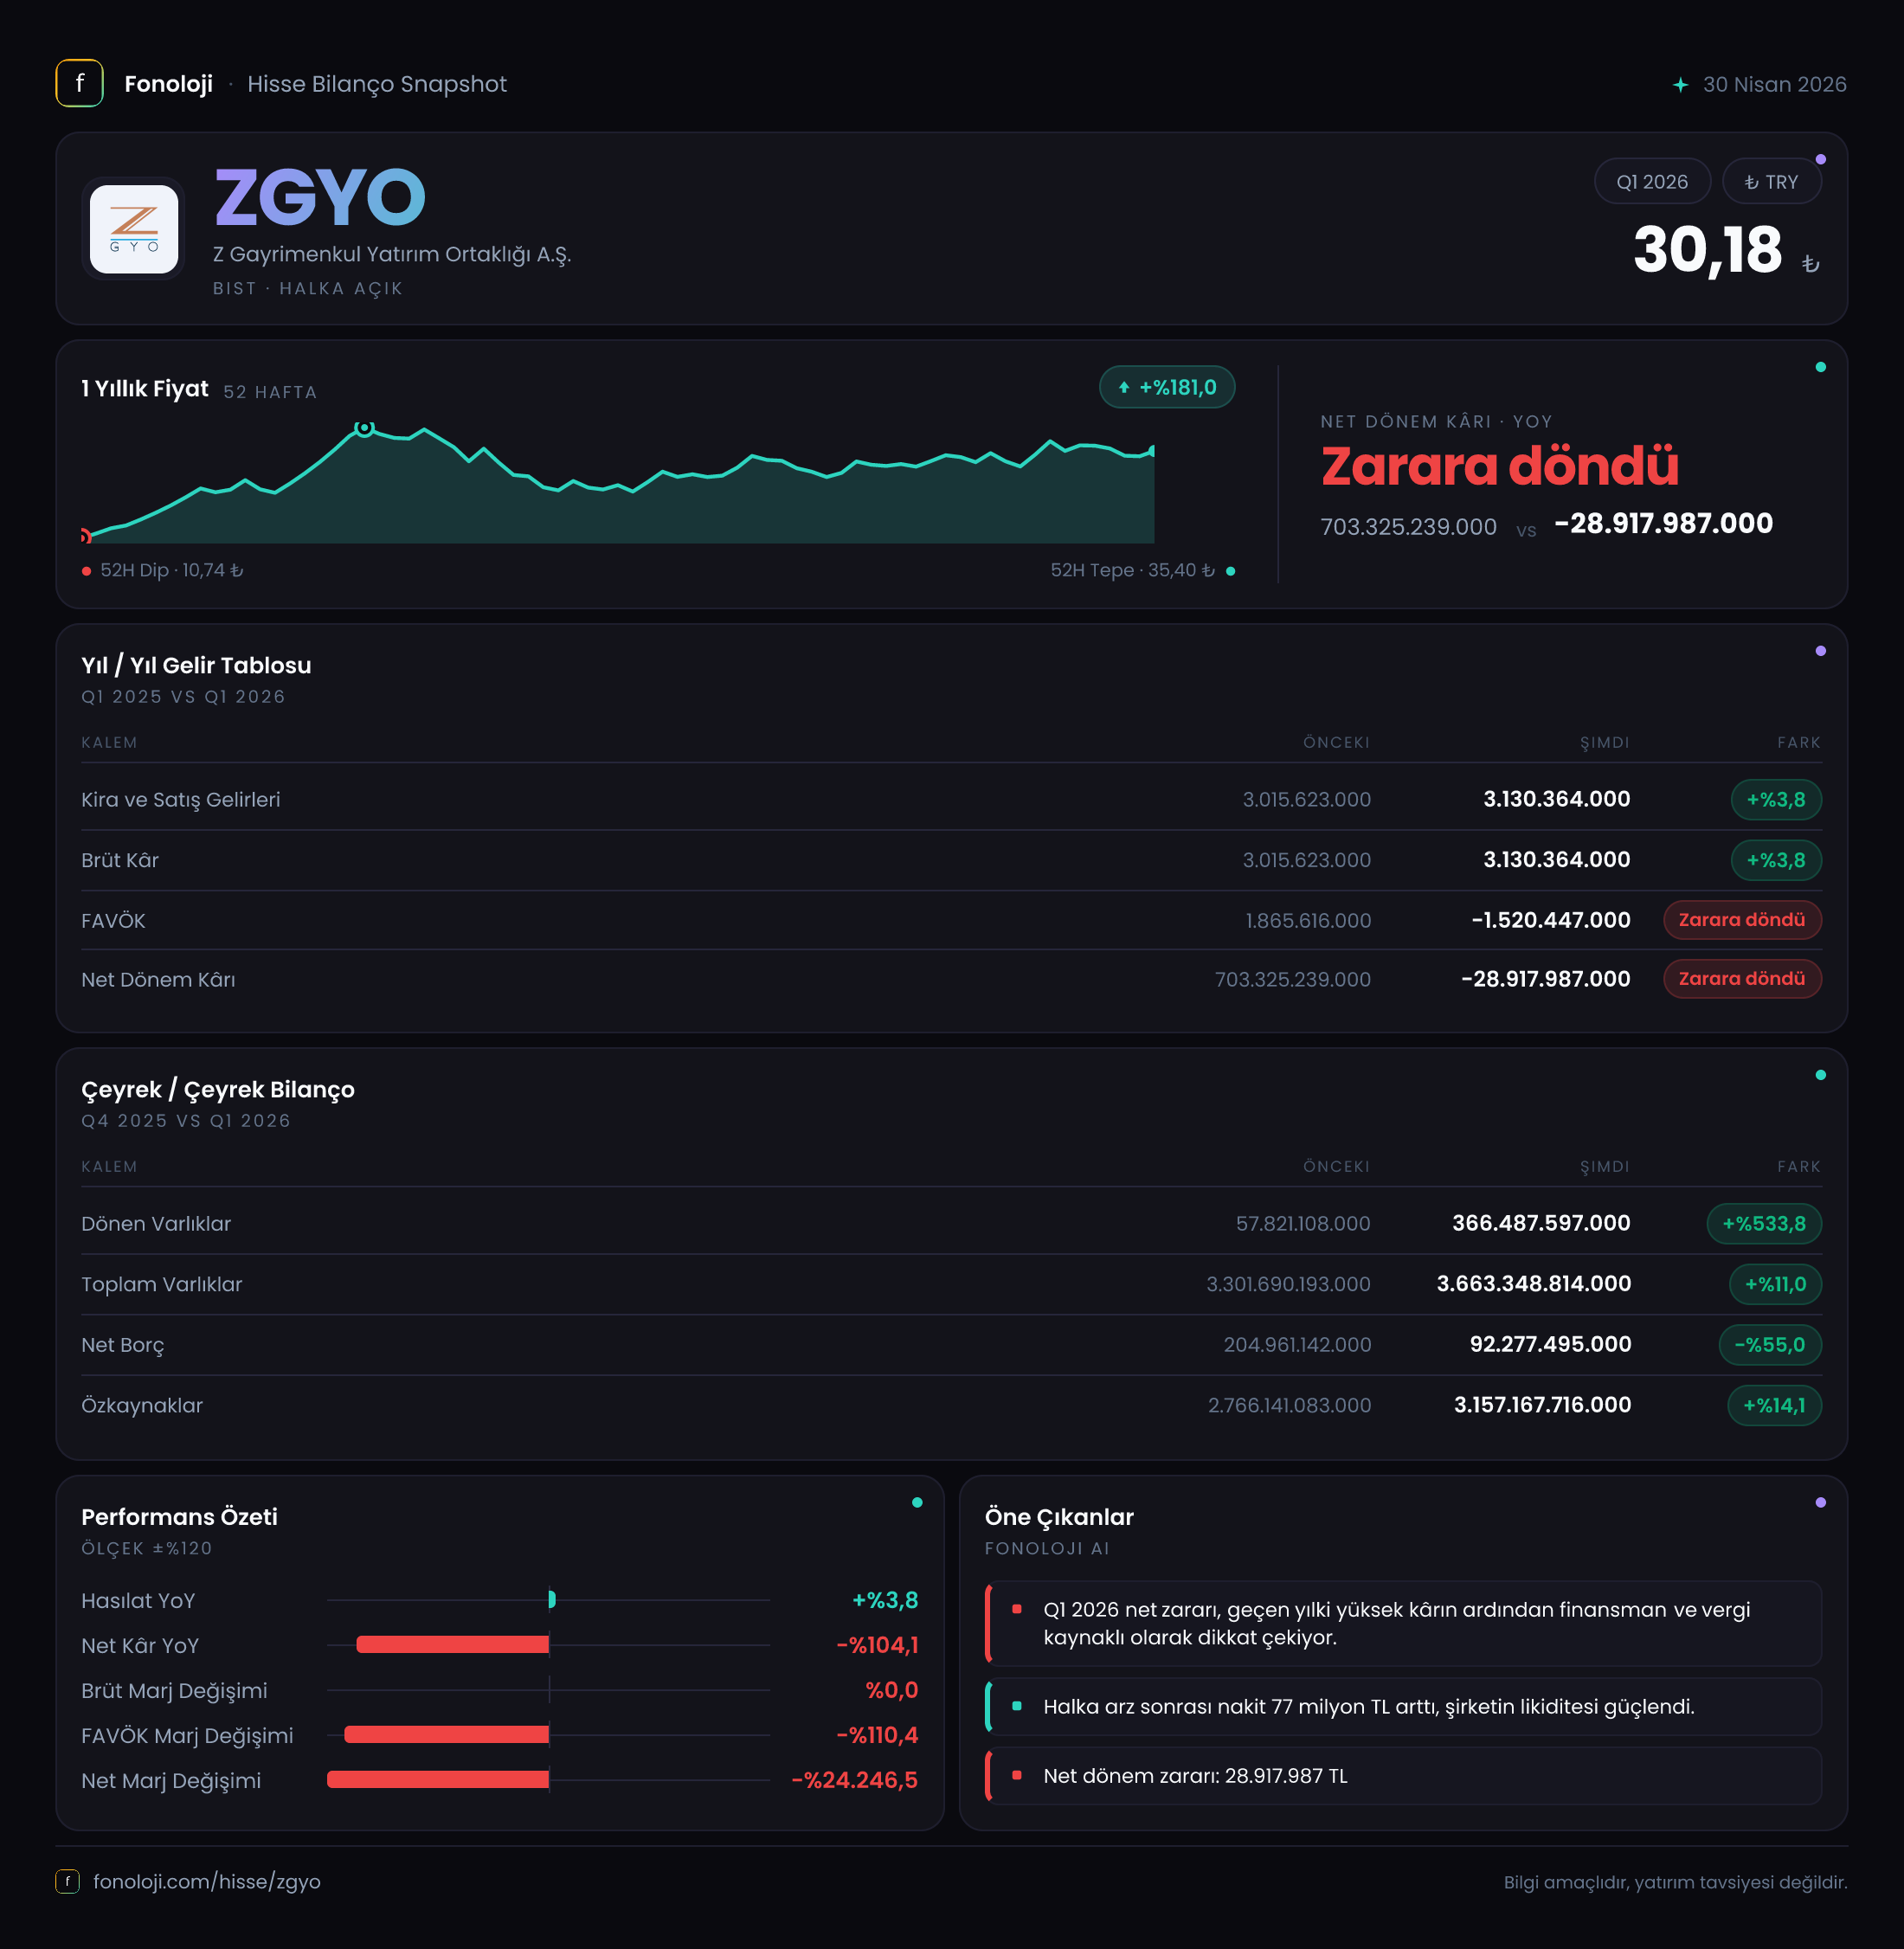Click the Halka arz sonrası nakit highlight item
Screen dimensions: 1904x1949
(1403, 1706)
